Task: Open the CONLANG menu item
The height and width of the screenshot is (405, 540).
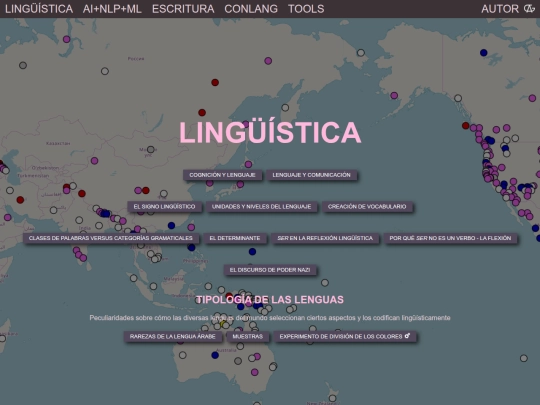Action: coord(251,9)
